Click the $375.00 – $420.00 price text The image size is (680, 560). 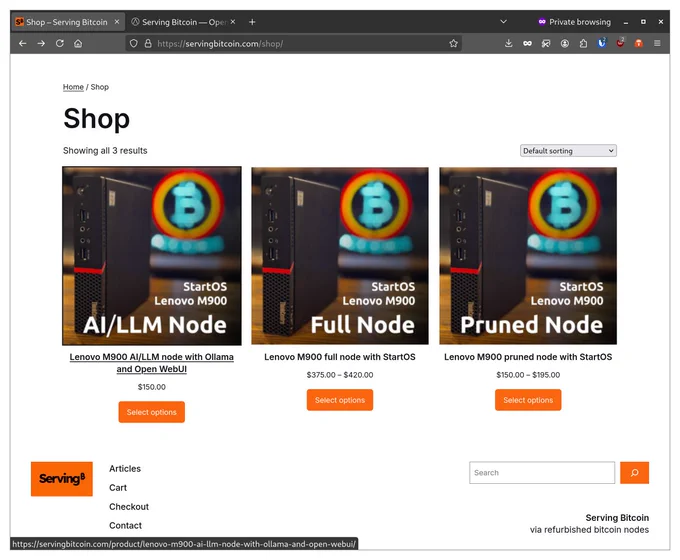coord(340,375)
